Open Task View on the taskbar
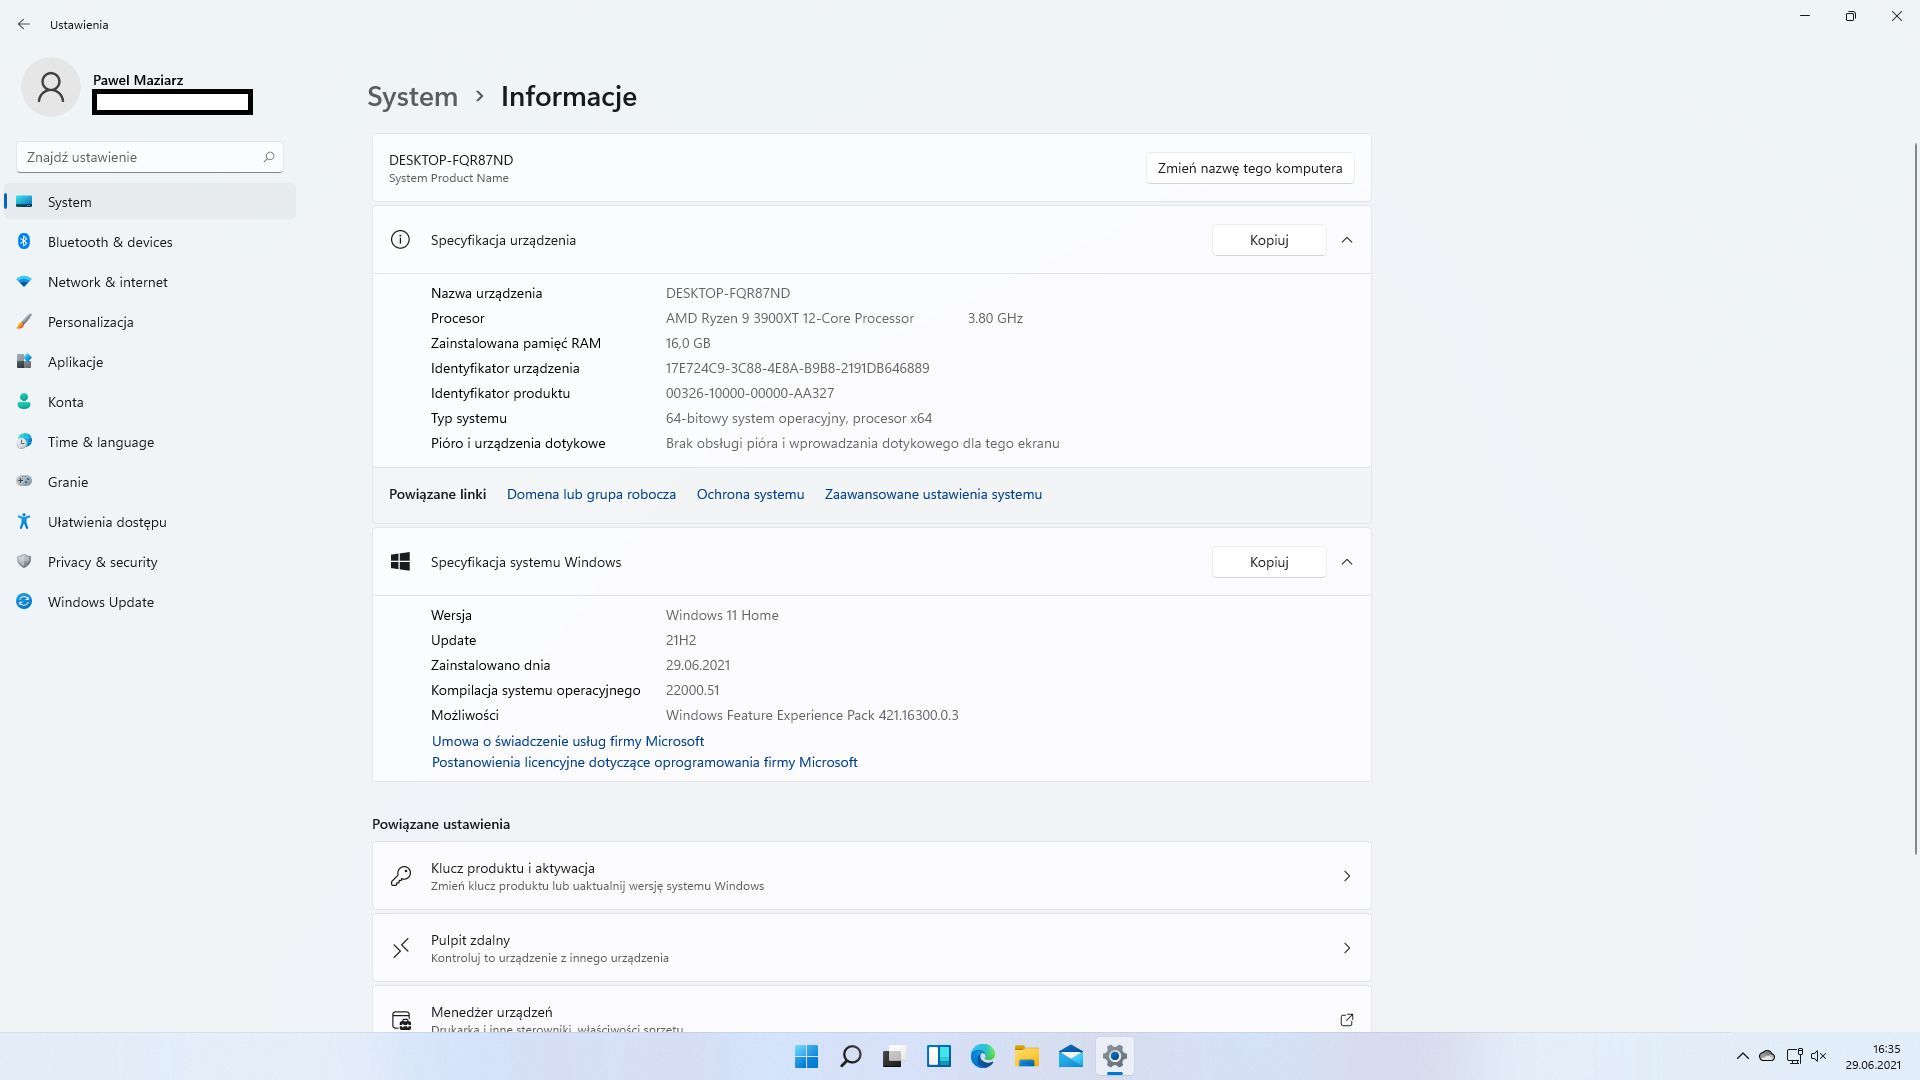This screenshot has height=1080, width=1920. click(x=894, y=1056)
